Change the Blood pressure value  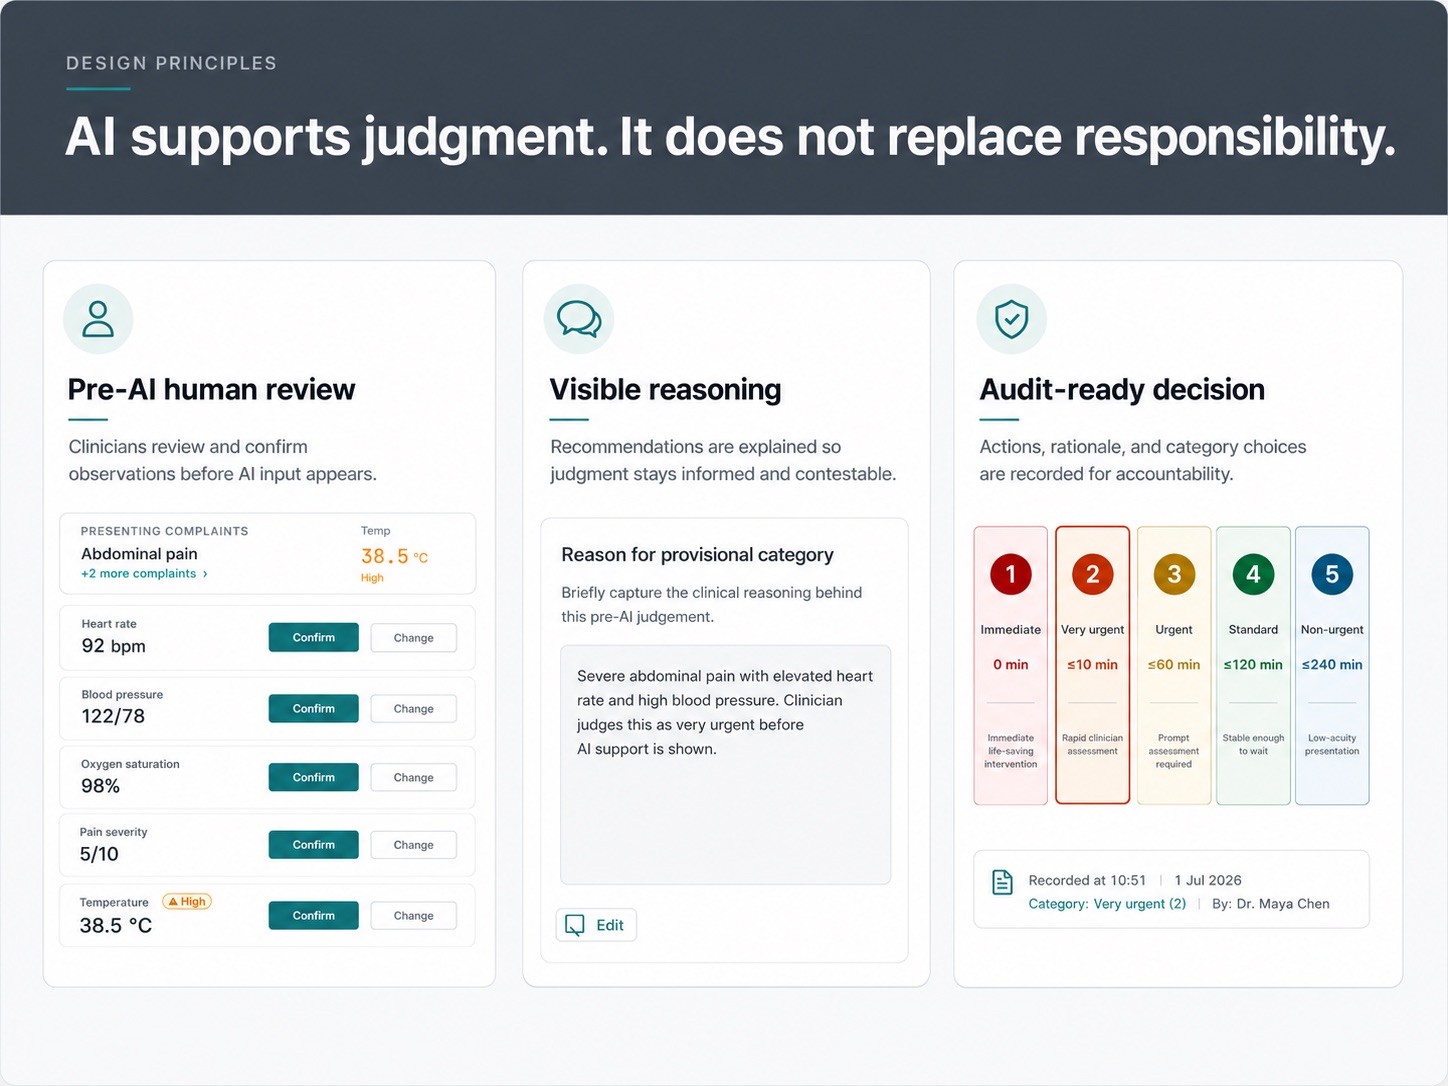point(413,708)
